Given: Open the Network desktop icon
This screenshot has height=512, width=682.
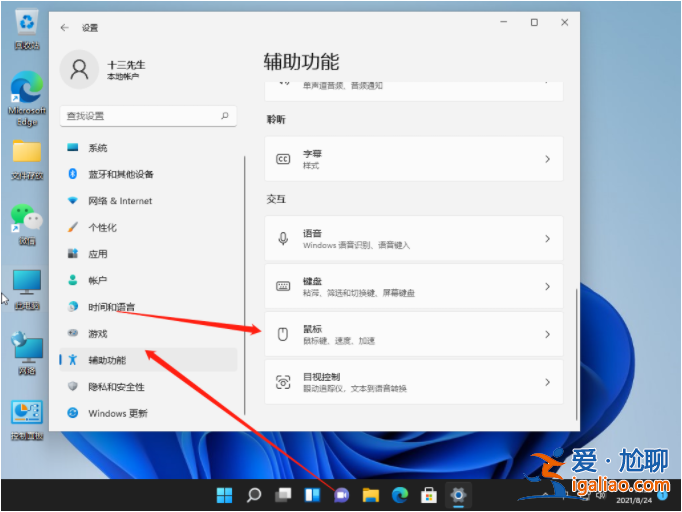Looking at the screenshot, I should [x=27, y=353].
